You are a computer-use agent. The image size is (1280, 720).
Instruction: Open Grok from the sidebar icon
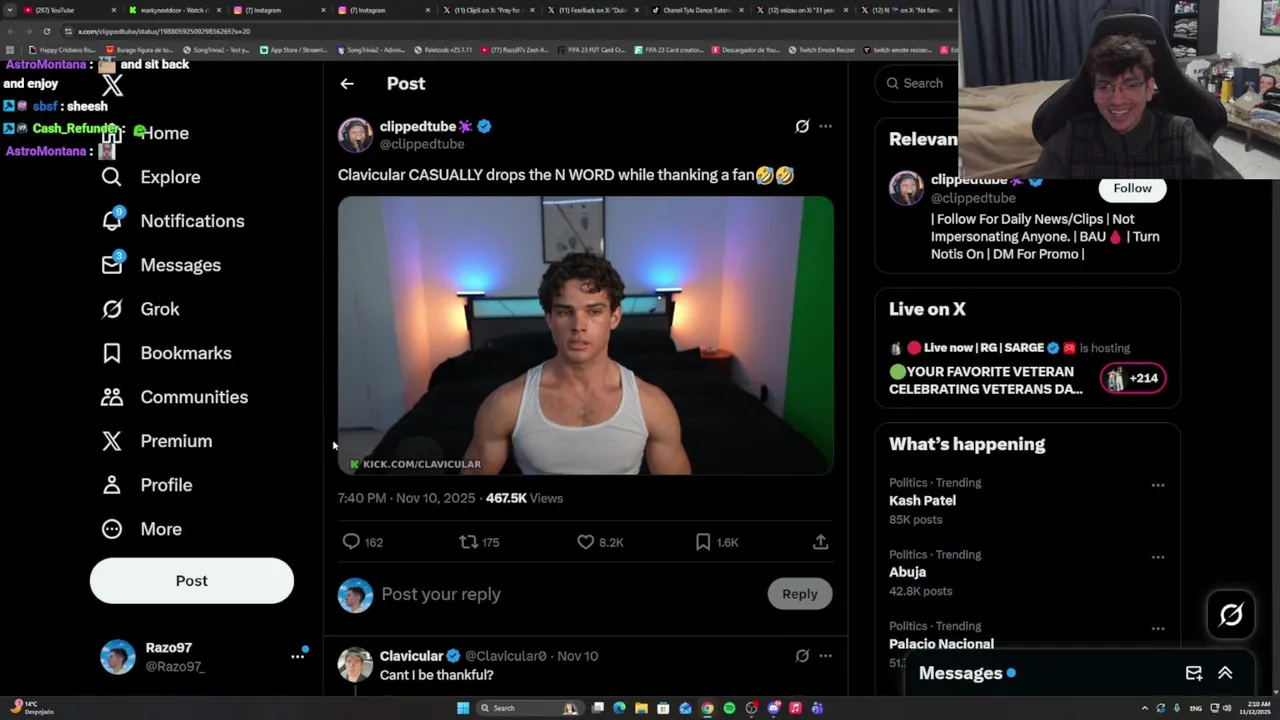click(x=112, y=309)
